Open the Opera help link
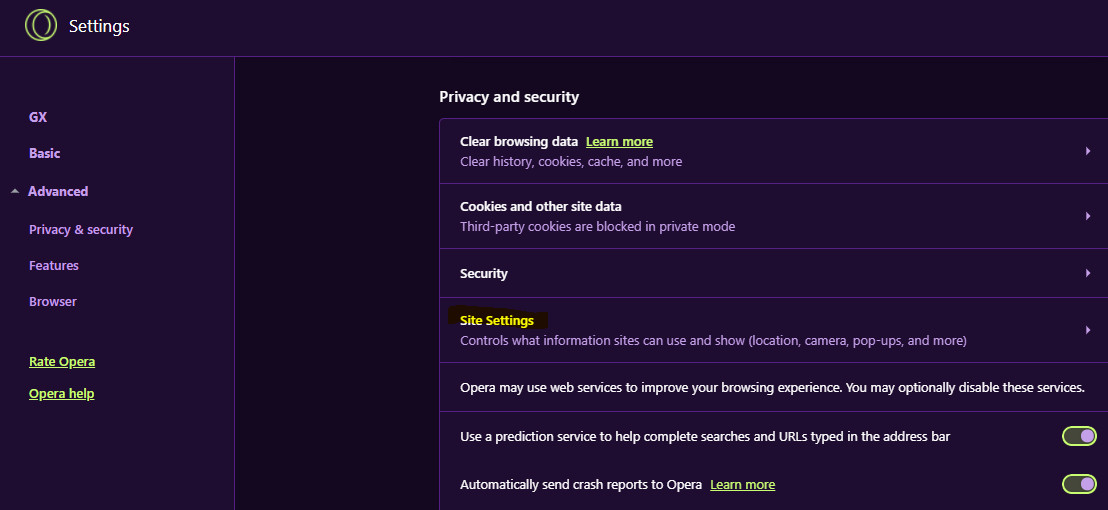Viewport: 1108px width, 510px height. 61,393
